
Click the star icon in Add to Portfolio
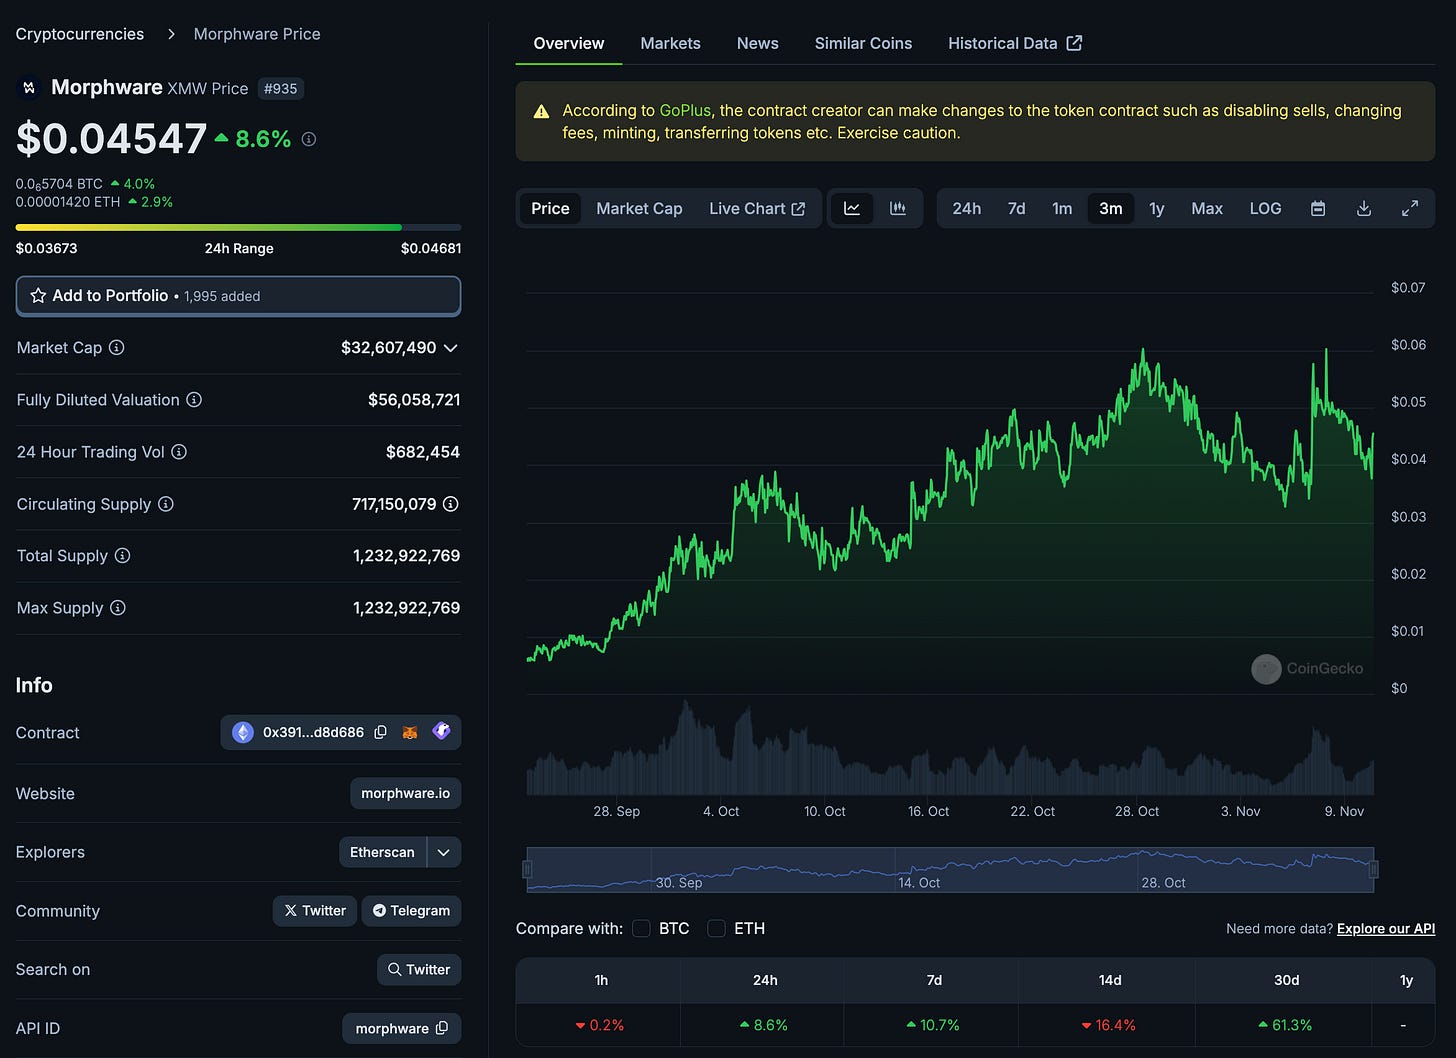tap(38, 296)
